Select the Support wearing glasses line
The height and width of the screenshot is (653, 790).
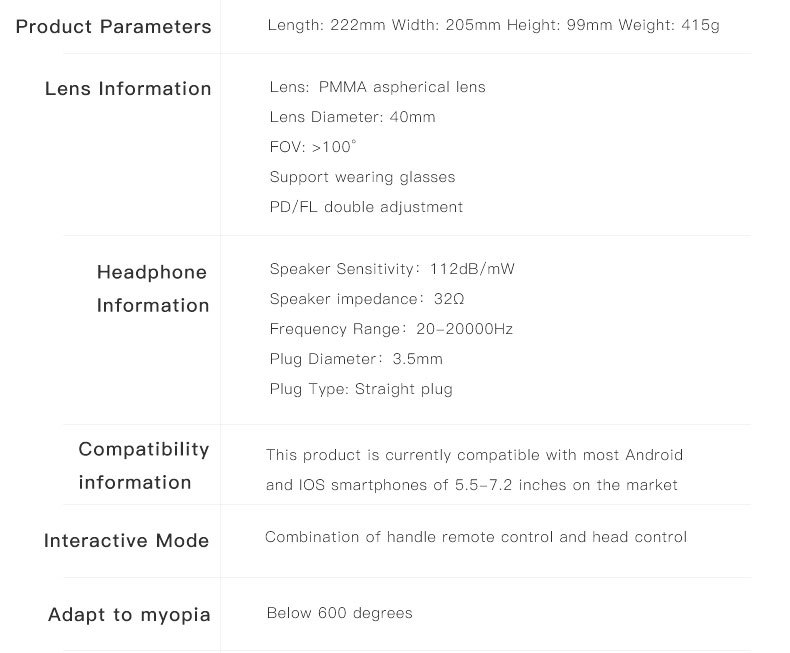click(362, 177)
